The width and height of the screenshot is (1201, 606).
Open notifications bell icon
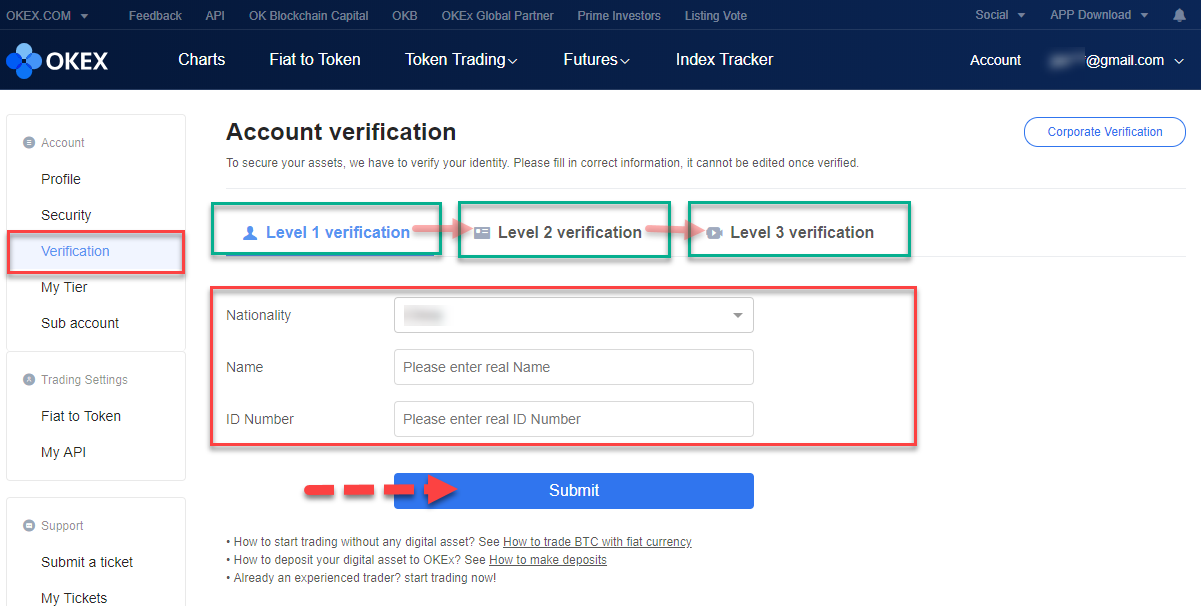pos(1179,15)
